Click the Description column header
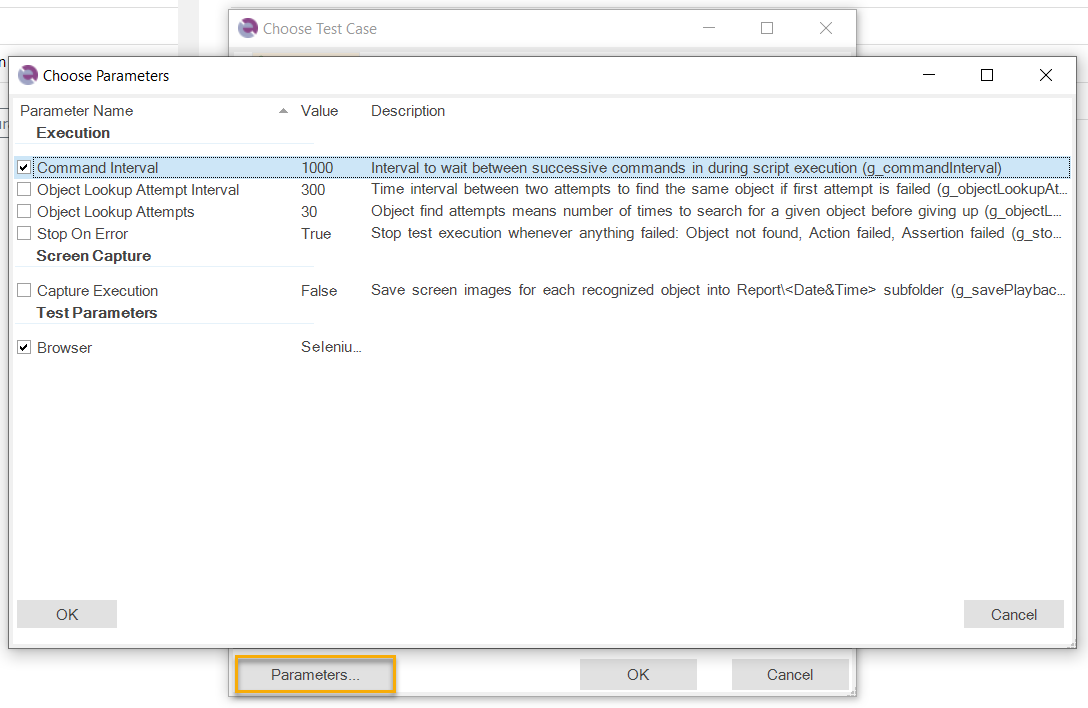Image resolution: width=1088 pixels, height=708 pixels. (408, 111)
